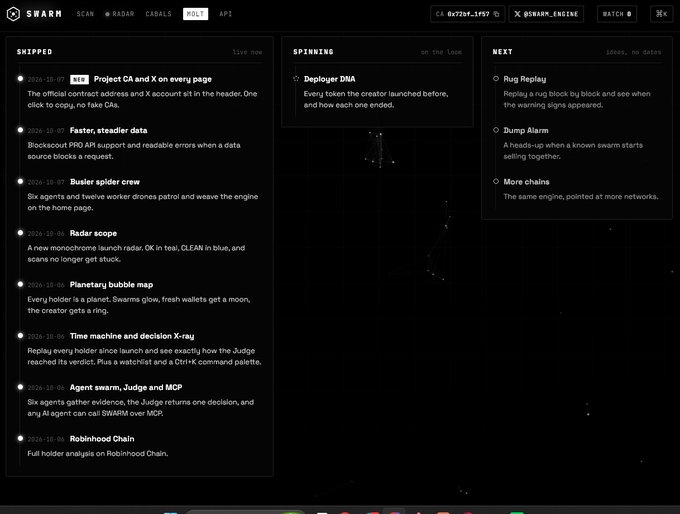680x514 pixels.
Task: Click the SHIPPED column header
Action: coord(34,52)
